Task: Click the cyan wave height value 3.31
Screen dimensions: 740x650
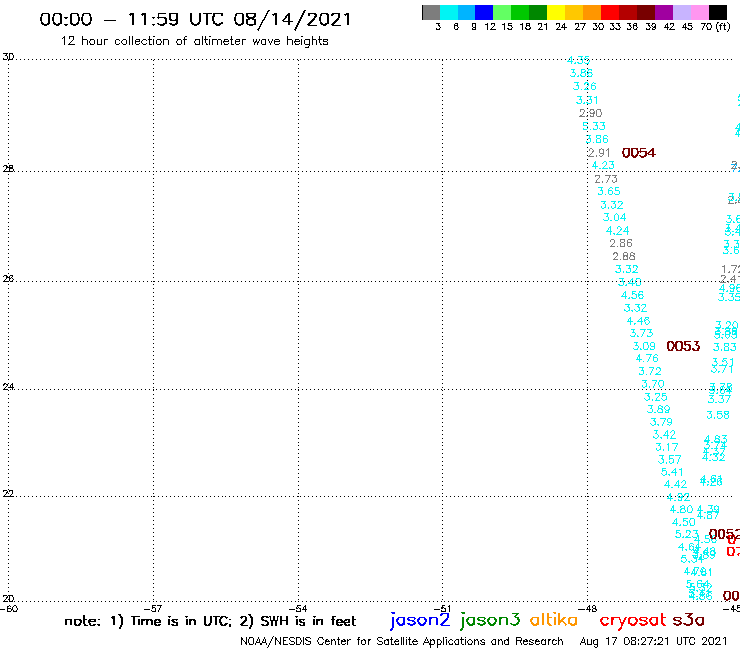Action: pyautogui.click(x=587, y=100)
